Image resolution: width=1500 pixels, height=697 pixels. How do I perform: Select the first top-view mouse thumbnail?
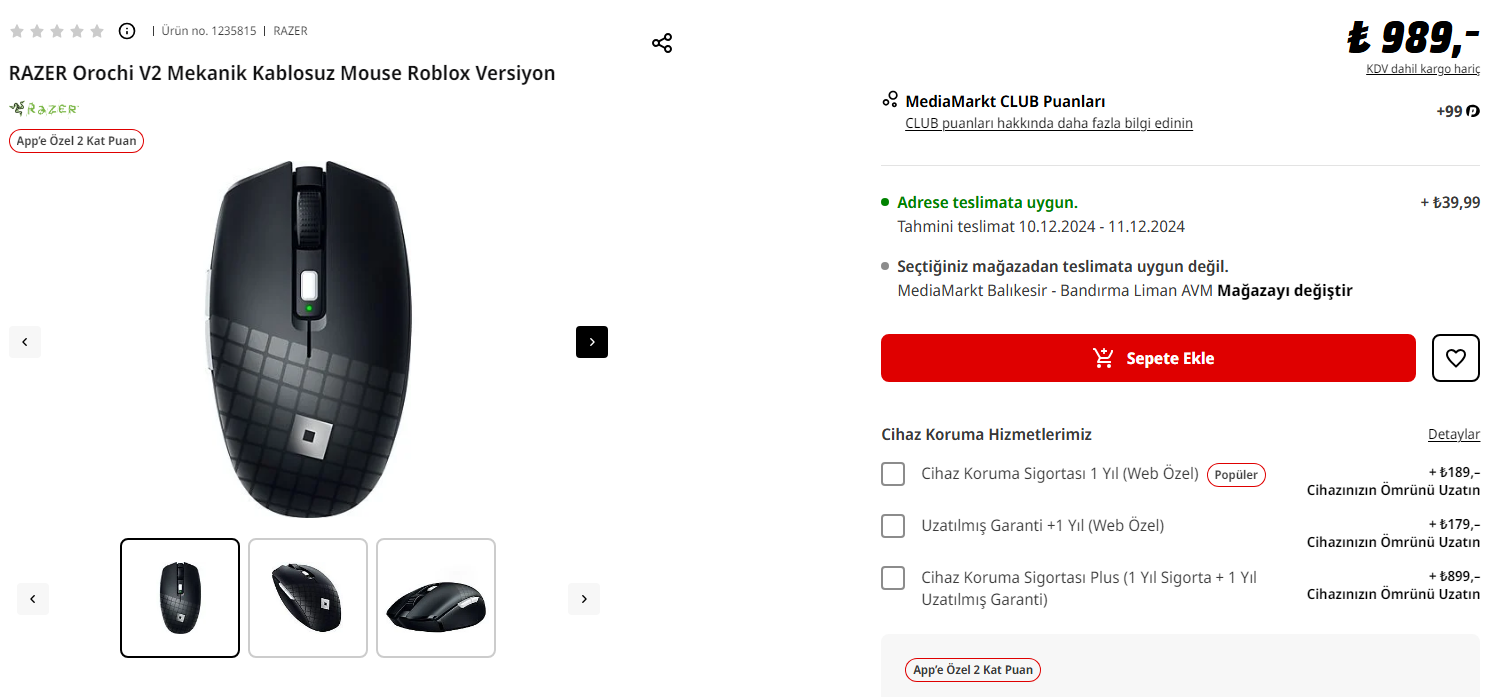click(180, 598)
